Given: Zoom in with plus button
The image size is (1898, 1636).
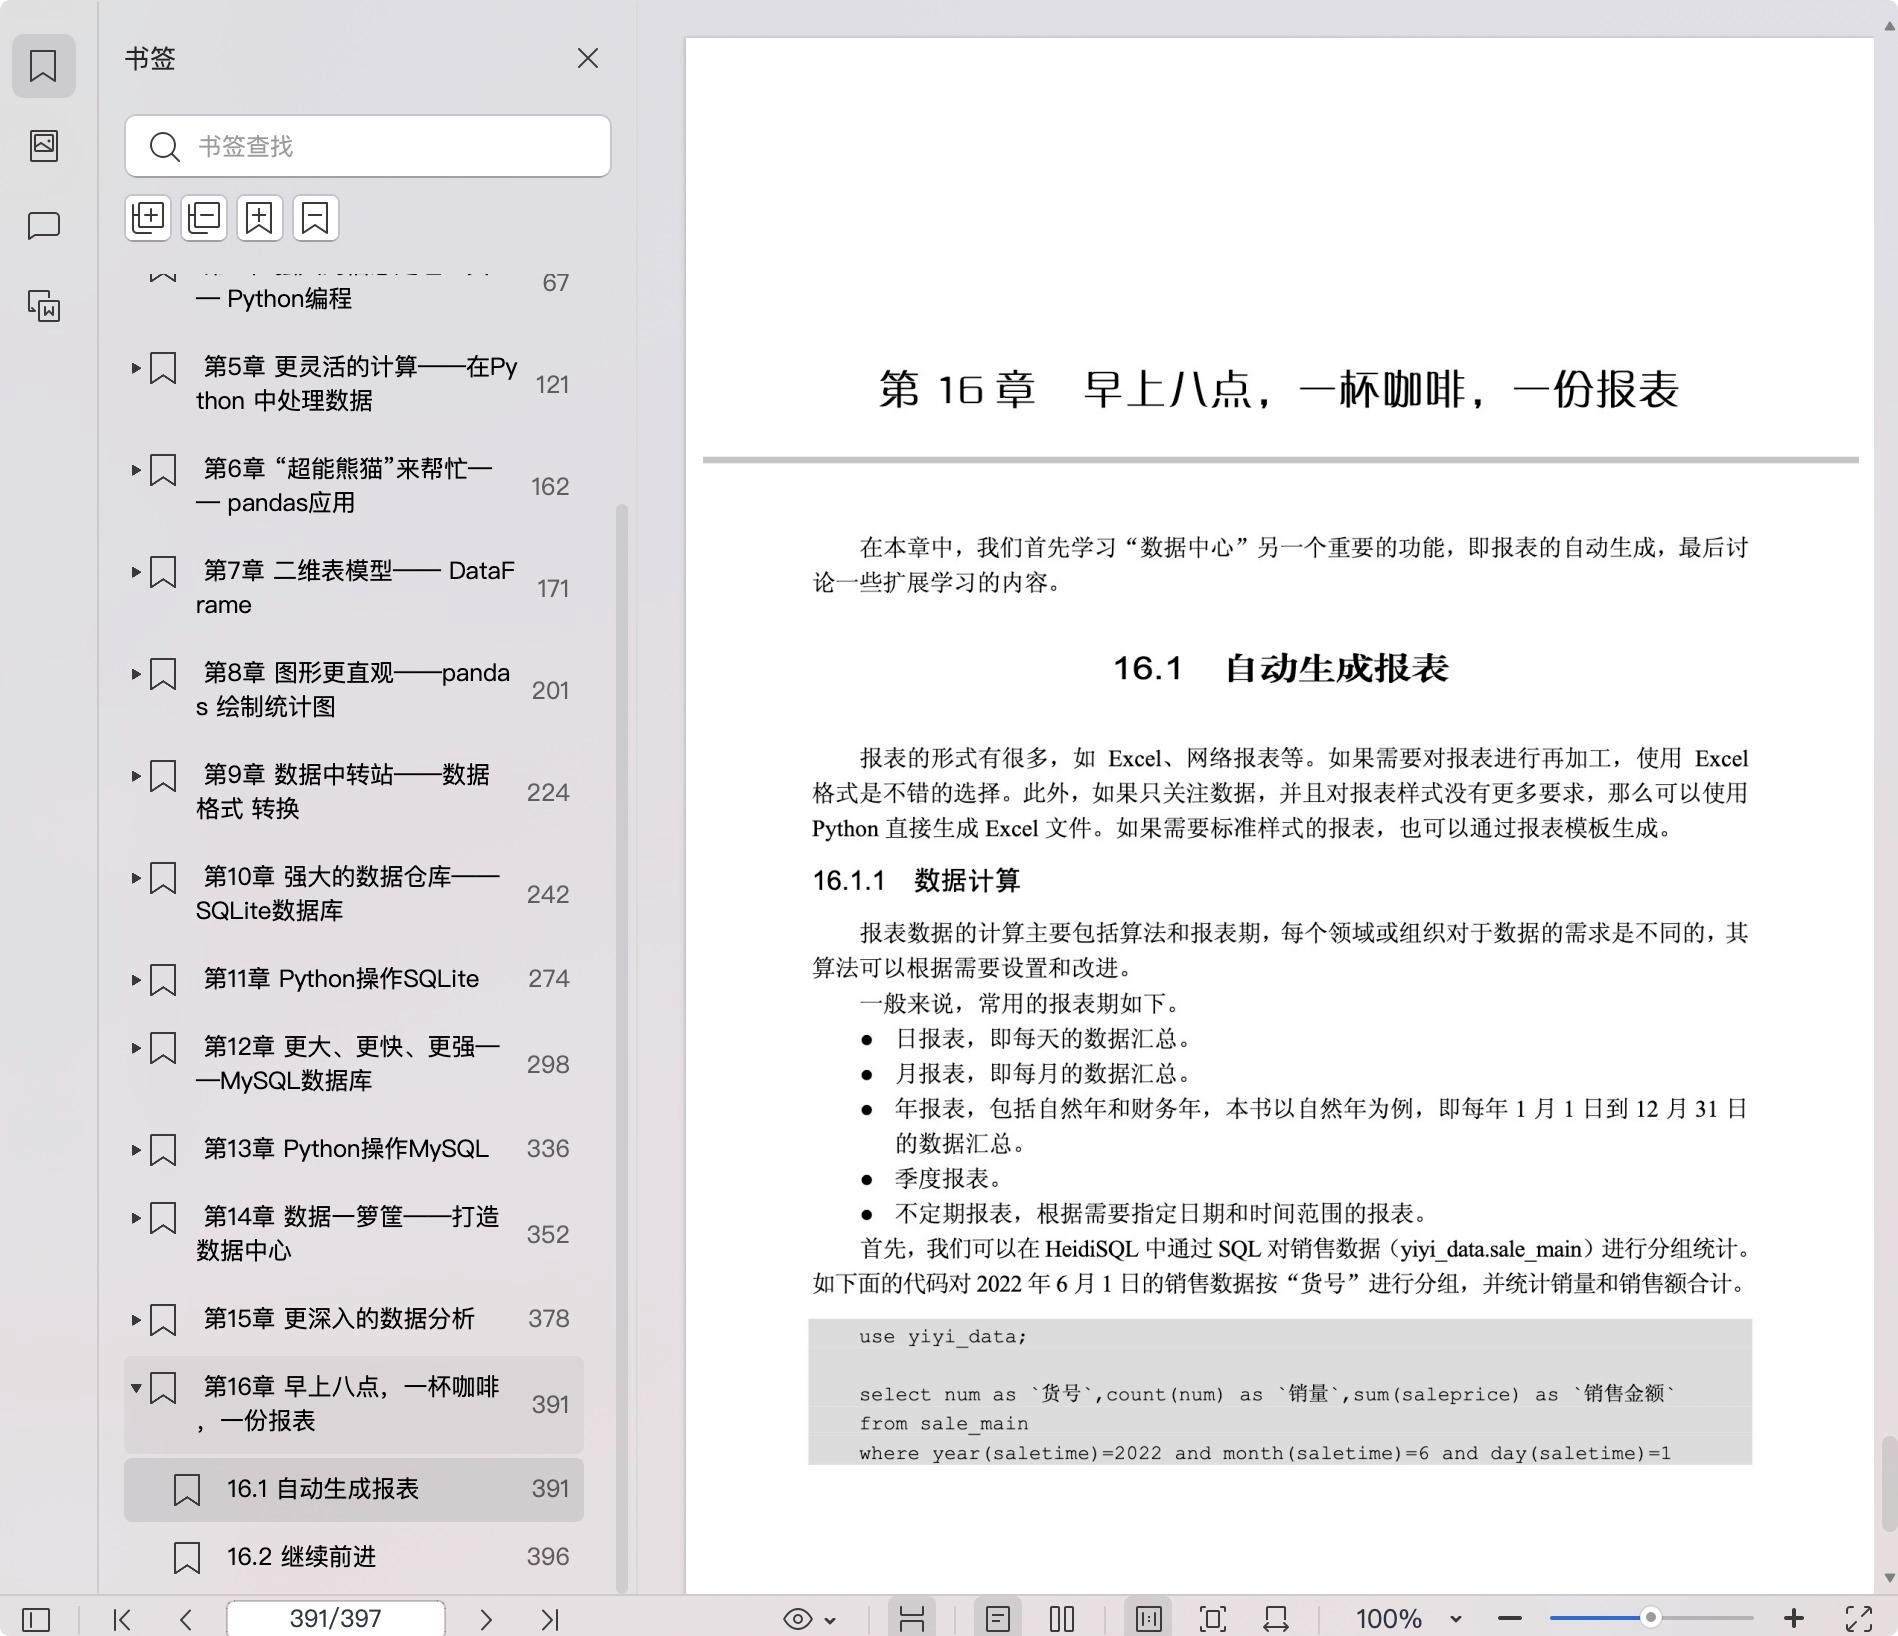Looking at the screenshot, I should 1794,1618.
